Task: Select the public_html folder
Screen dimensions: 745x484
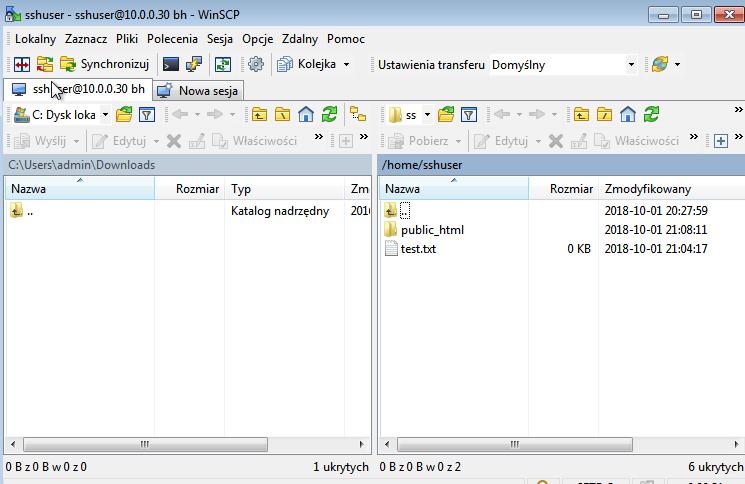Action: coord(424,230)
